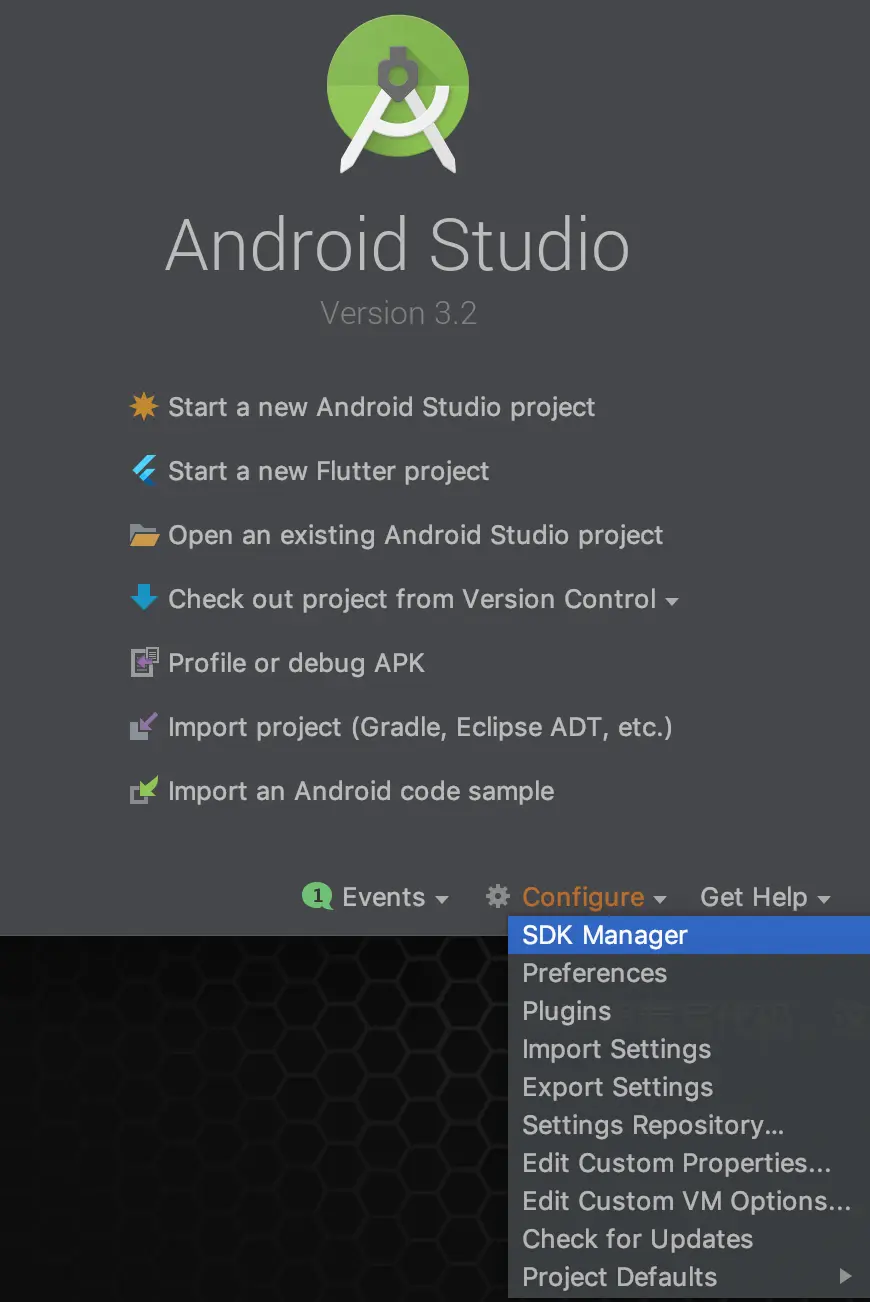This screenshot has height=1302, width=870.
Task: Open the Events dropdown
Action: pyautogui.click(x=395, y=897)
